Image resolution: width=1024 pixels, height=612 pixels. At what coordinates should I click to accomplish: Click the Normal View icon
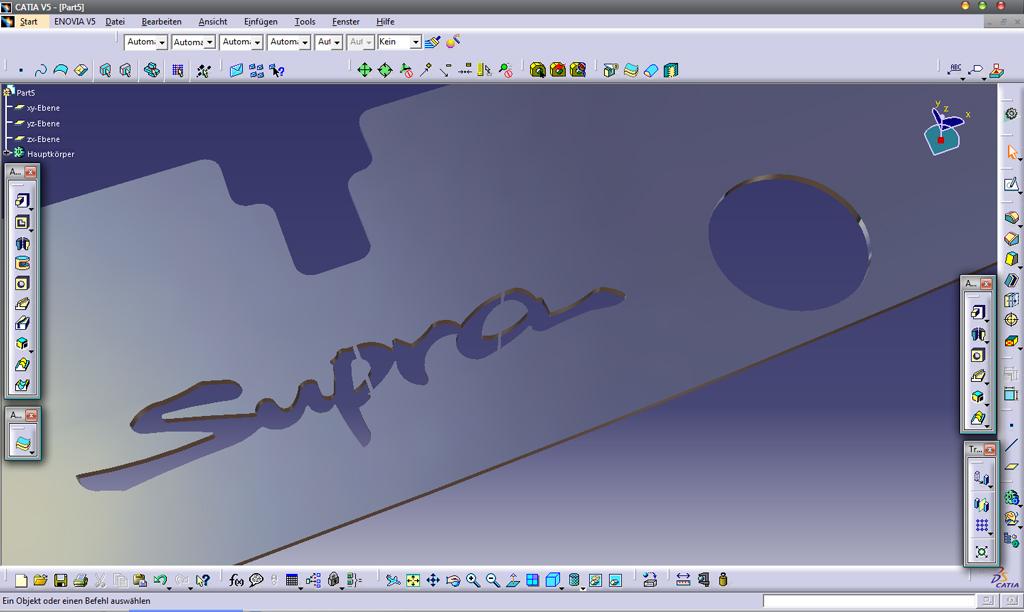pyautogui.click(x=513, y=580)
